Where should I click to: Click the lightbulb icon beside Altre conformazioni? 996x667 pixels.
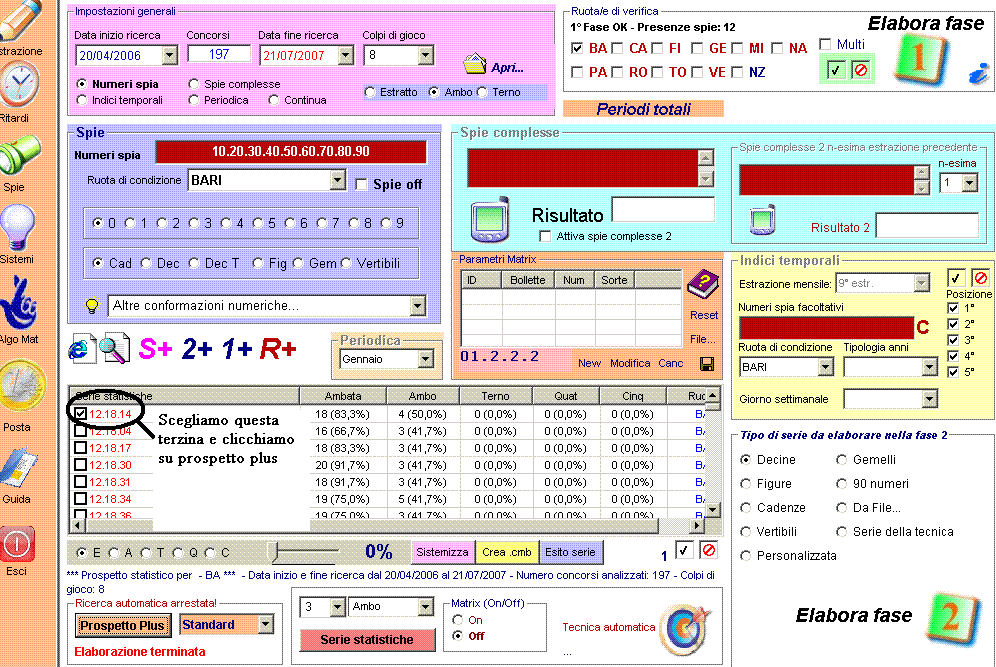pyautogui.click(x=92, y=306)
